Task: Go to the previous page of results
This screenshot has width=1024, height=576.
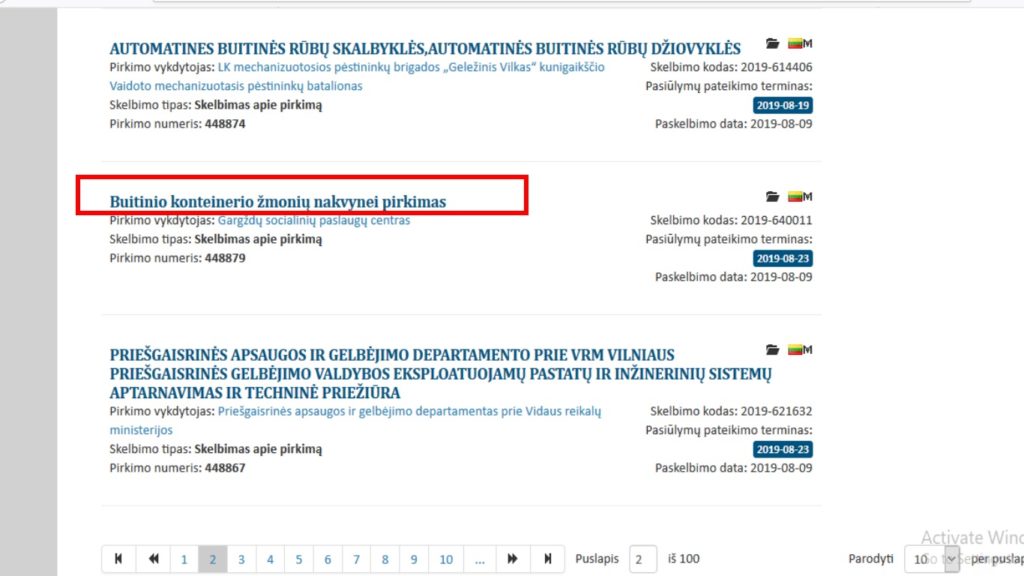Action: pos(154,559)
